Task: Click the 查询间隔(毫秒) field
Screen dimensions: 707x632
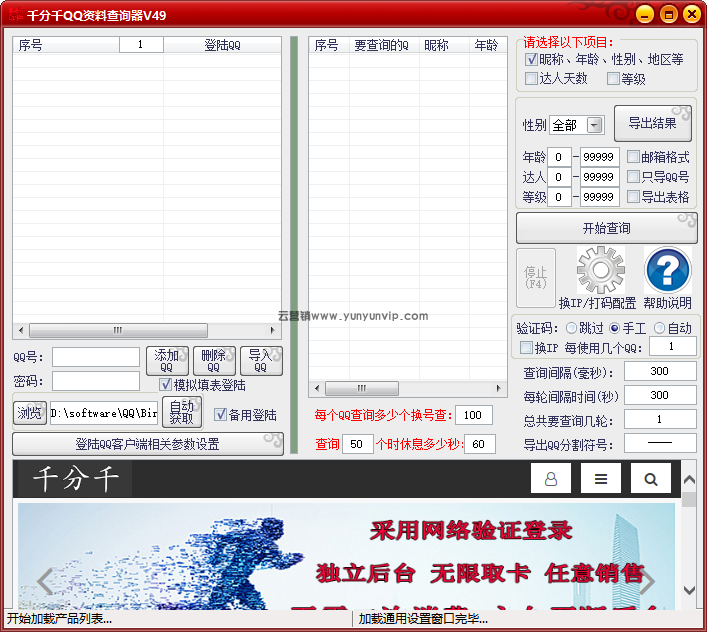Action: pos(660,371)
